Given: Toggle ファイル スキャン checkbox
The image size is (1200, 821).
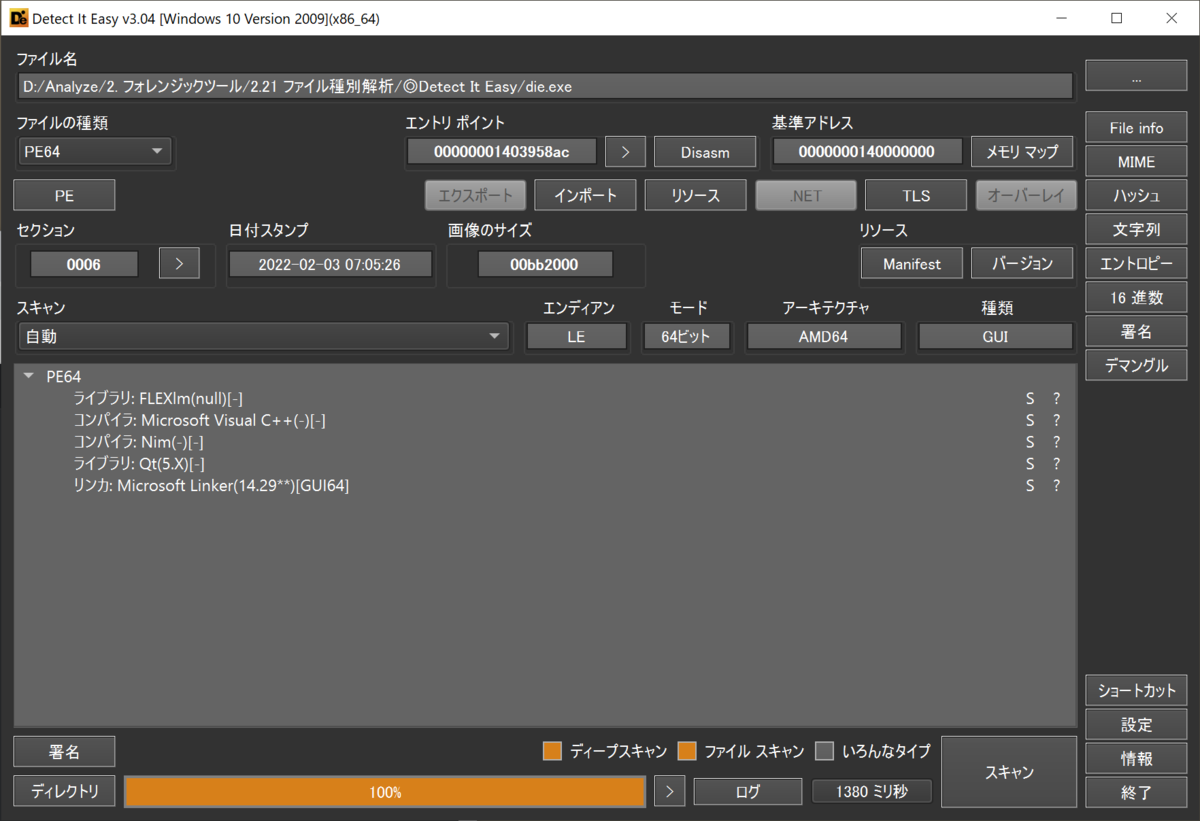Looking at the screenshot, I should [686, 750].
